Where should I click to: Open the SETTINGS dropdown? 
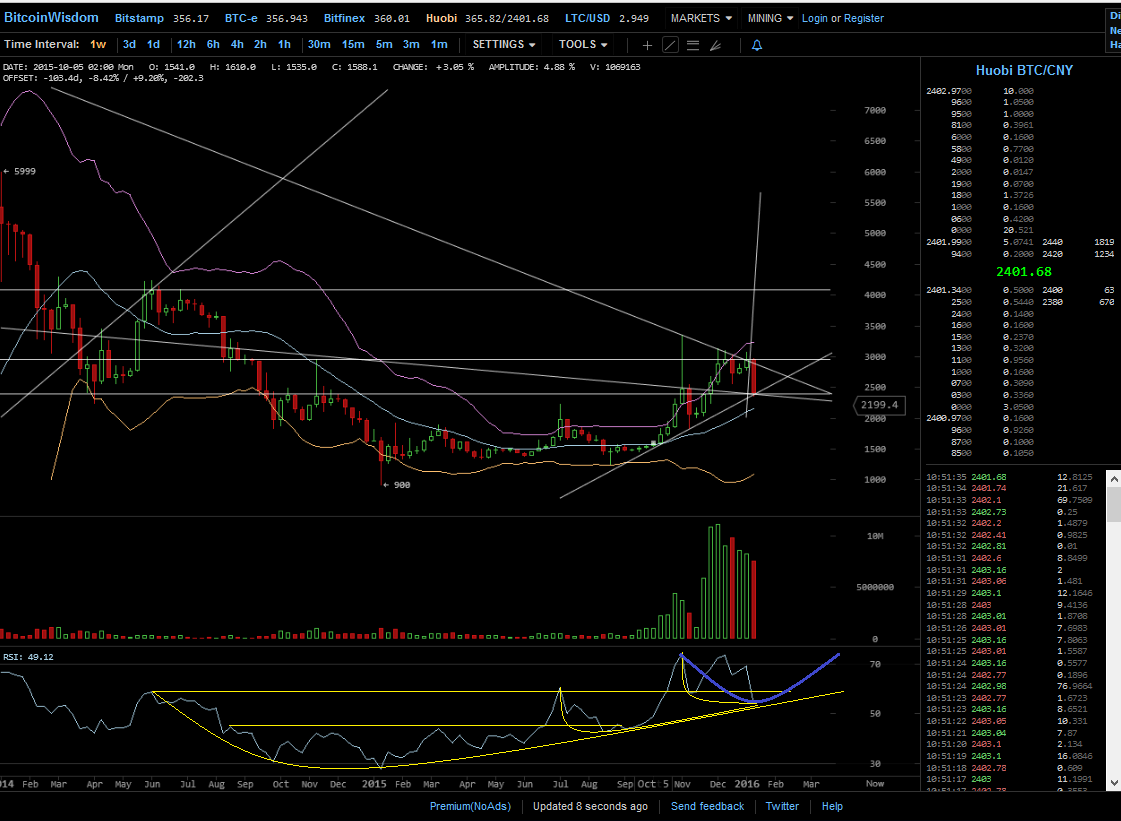[503, 44]
